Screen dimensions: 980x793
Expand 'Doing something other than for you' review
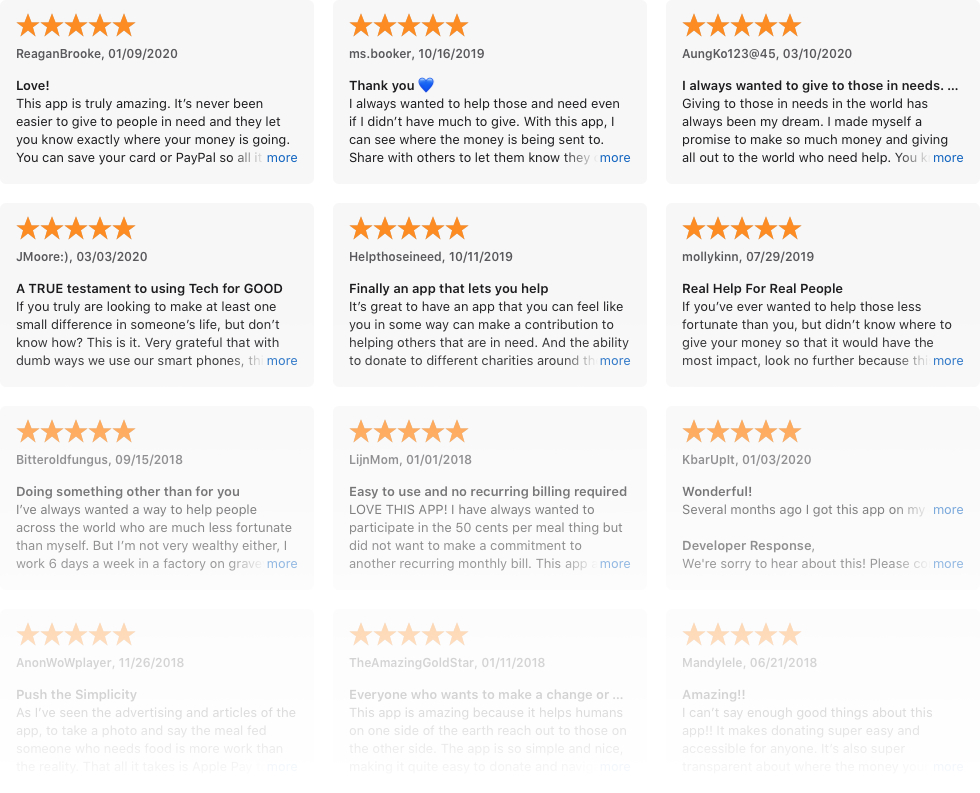coord(282,564)
